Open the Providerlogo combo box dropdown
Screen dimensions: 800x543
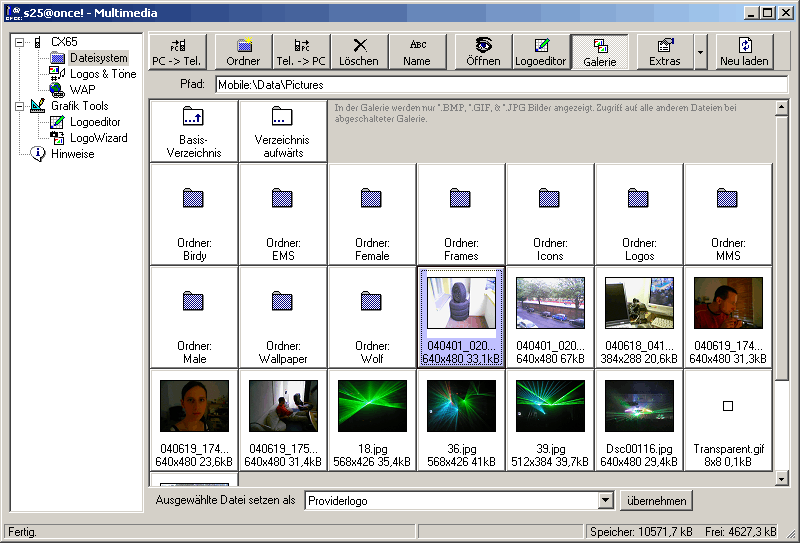pos(605,500)
